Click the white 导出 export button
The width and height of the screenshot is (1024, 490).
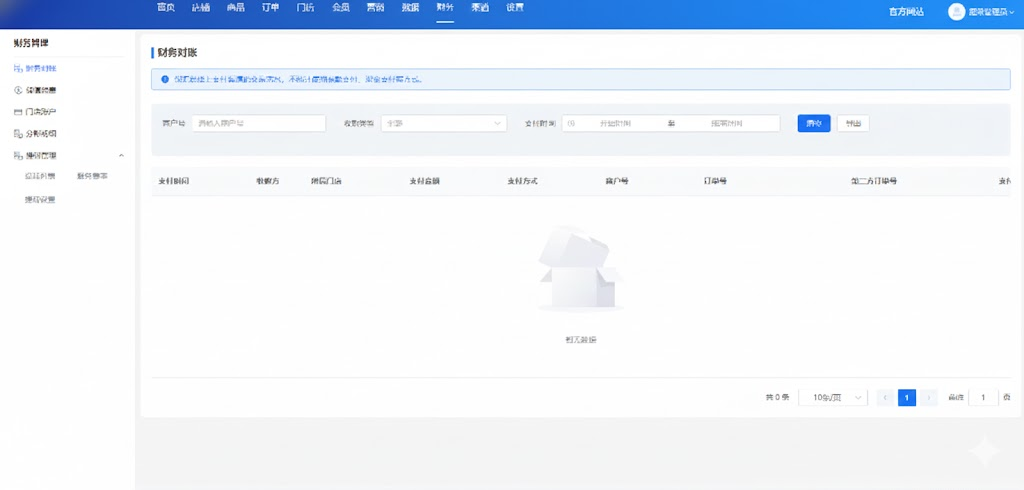click(853, 123)
